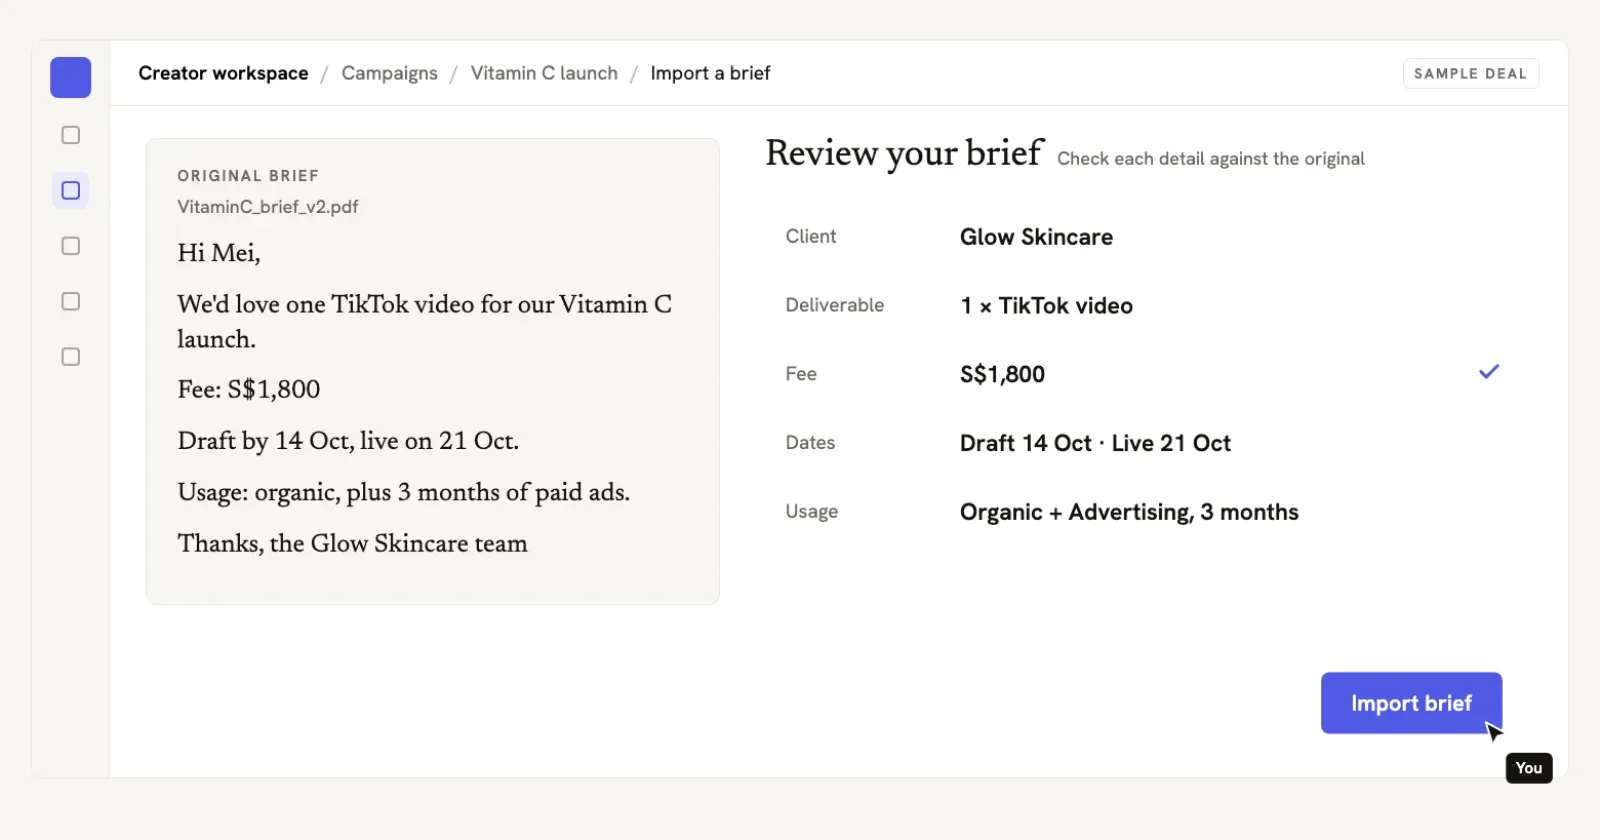Screen dimensions: 1600x840
Task: Click the checkmark next to the Fee row
Action: pyautogui.click(x=1489, y=372)
